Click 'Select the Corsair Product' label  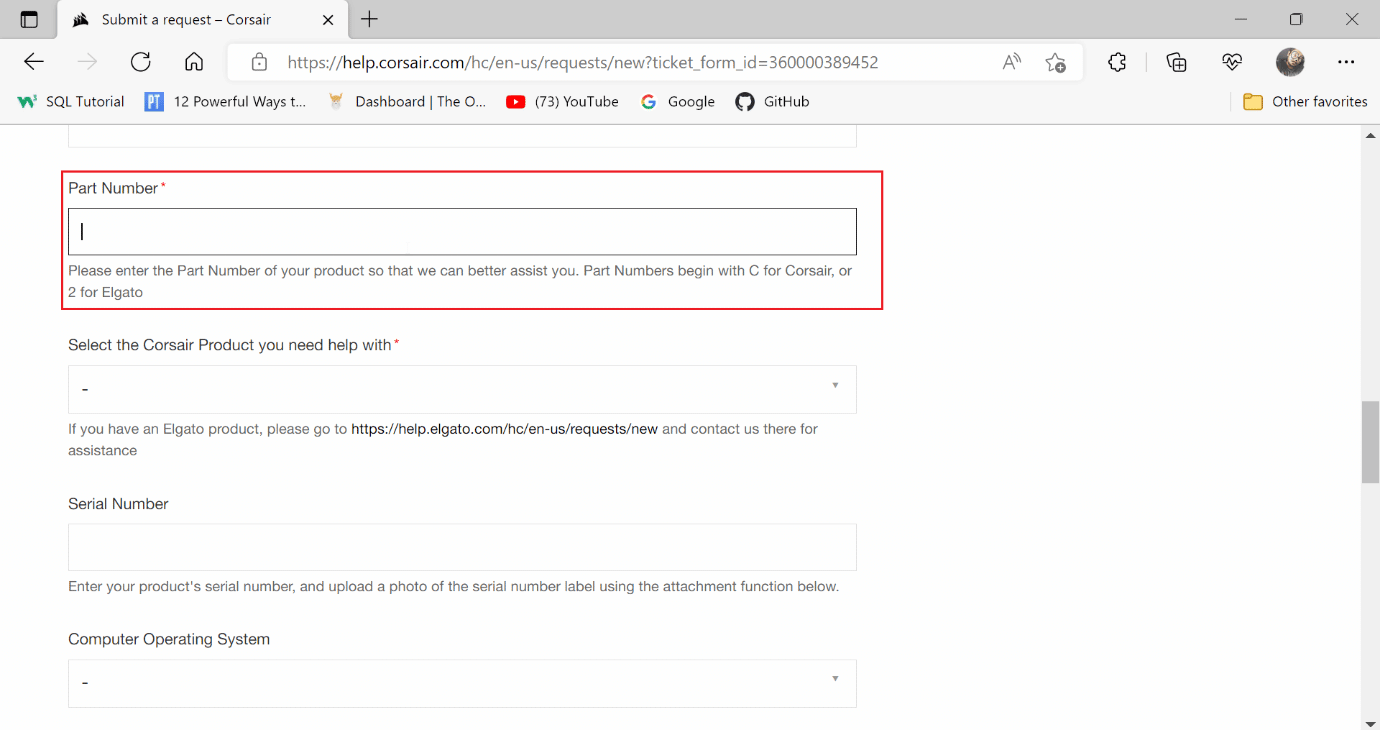point(230,345)
